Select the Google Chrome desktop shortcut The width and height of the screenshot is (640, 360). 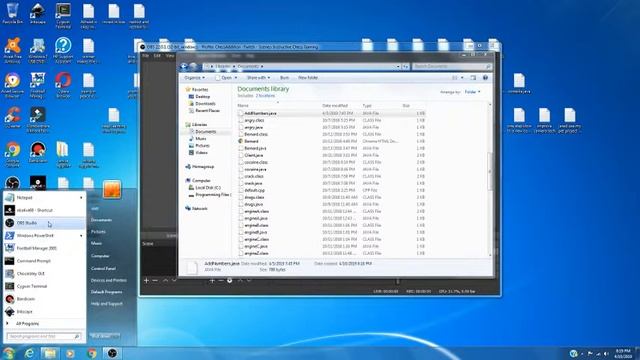(x=12, y=154)
